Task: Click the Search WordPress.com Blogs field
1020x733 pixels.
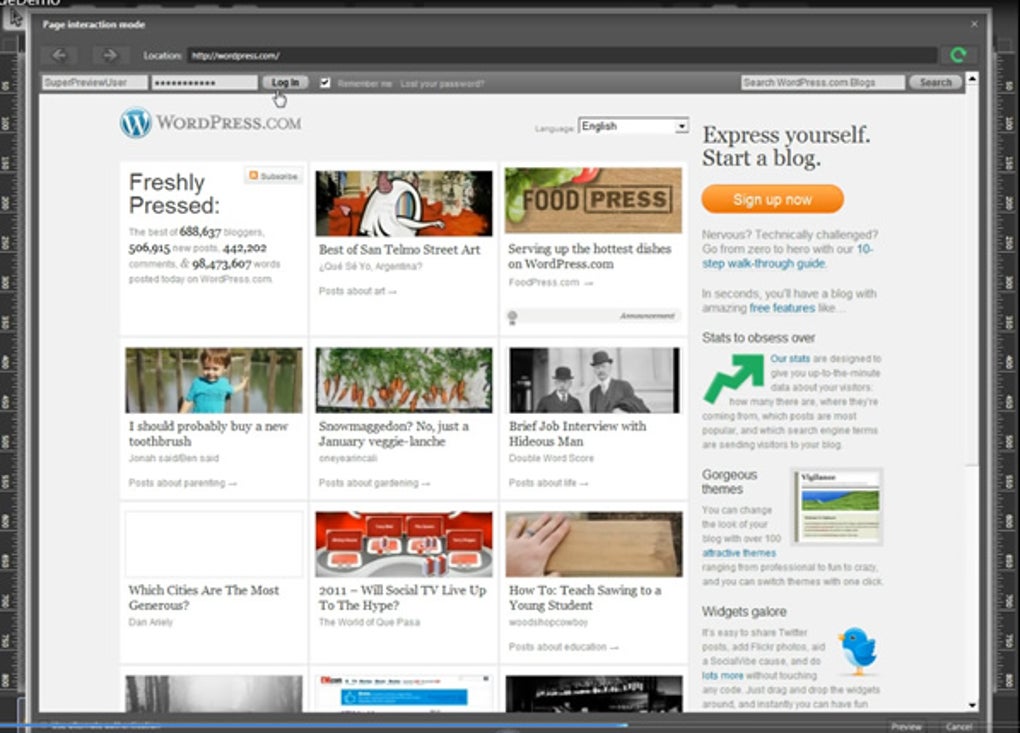Action: click(823, 83)
